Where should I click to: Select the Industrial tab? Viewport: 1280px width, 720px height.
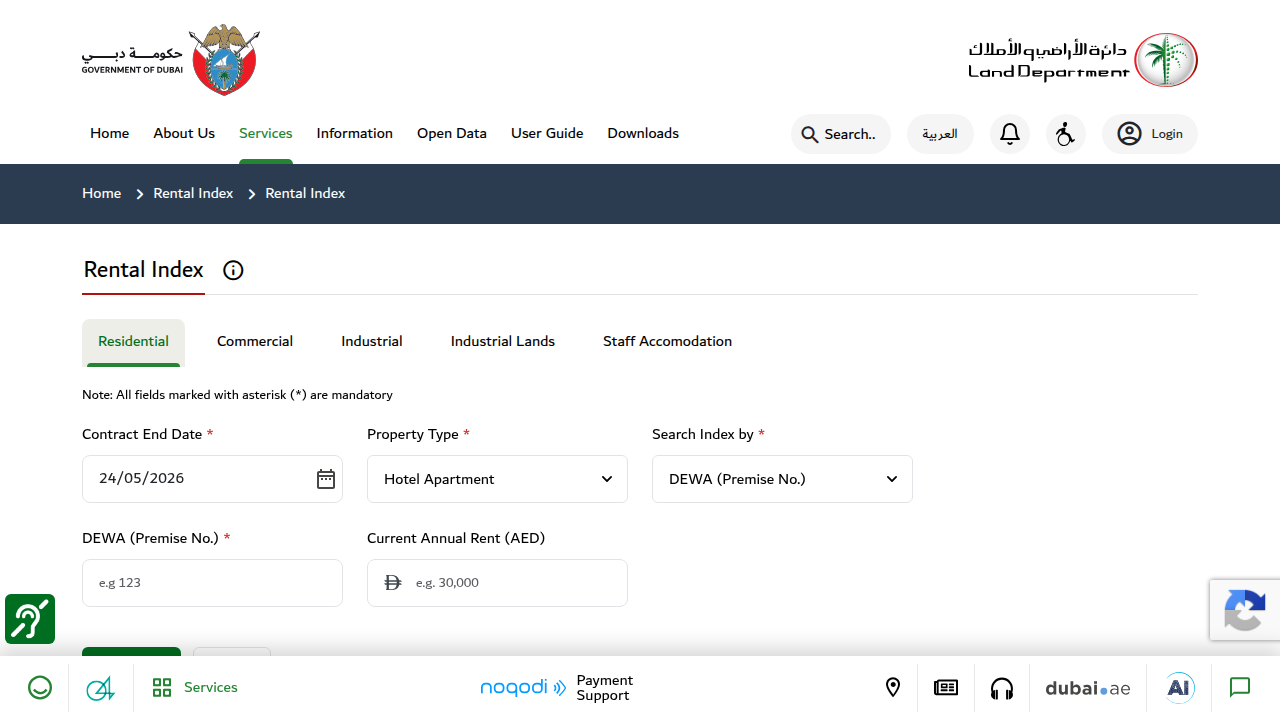coord(372,342)
